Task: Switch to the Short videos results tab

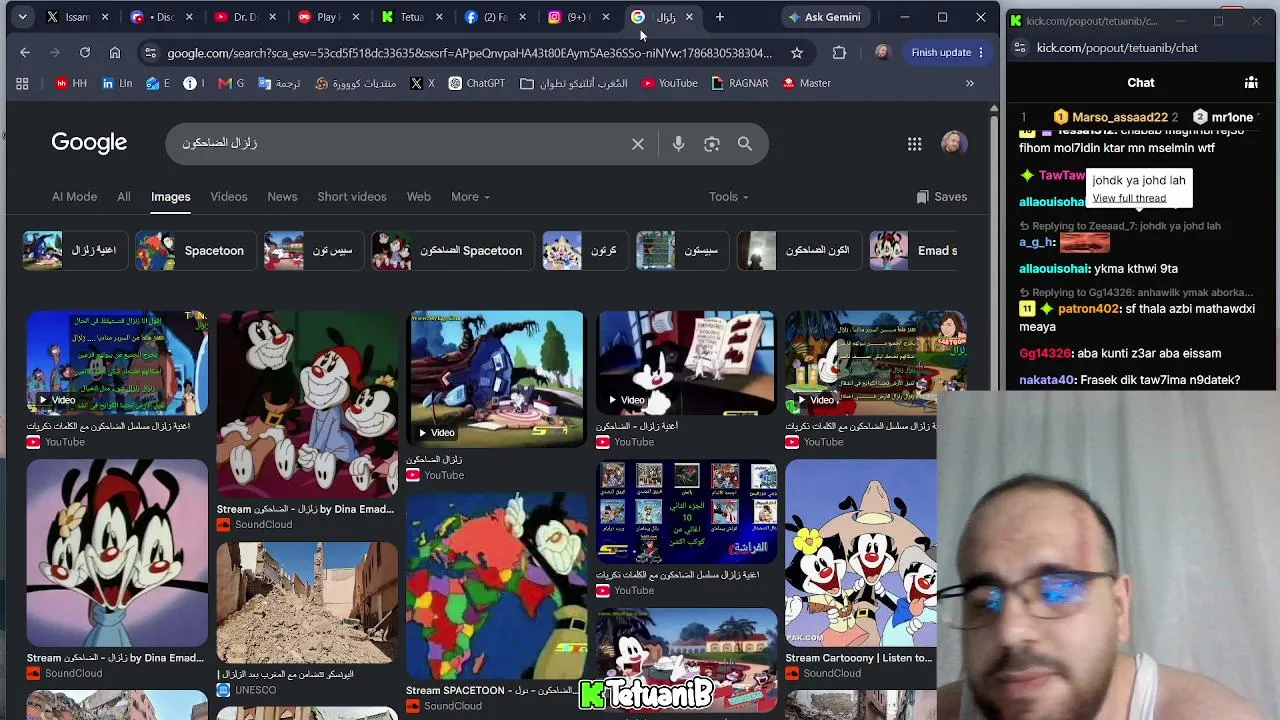Action: coord(352,197)
